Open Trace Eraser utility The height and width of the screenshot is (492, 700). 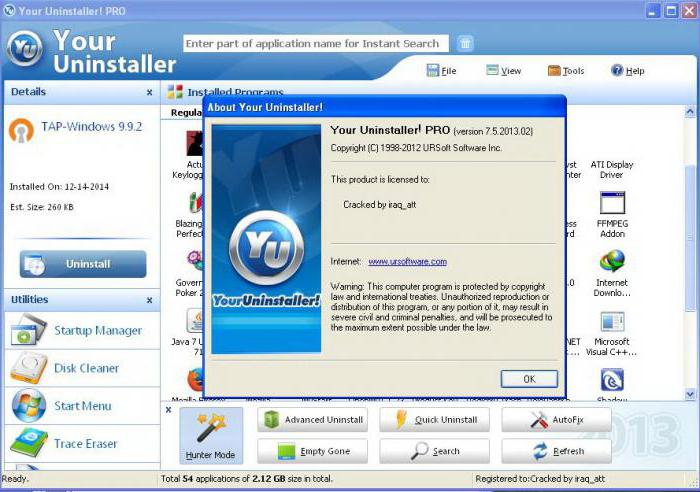(x=82, y=444)
